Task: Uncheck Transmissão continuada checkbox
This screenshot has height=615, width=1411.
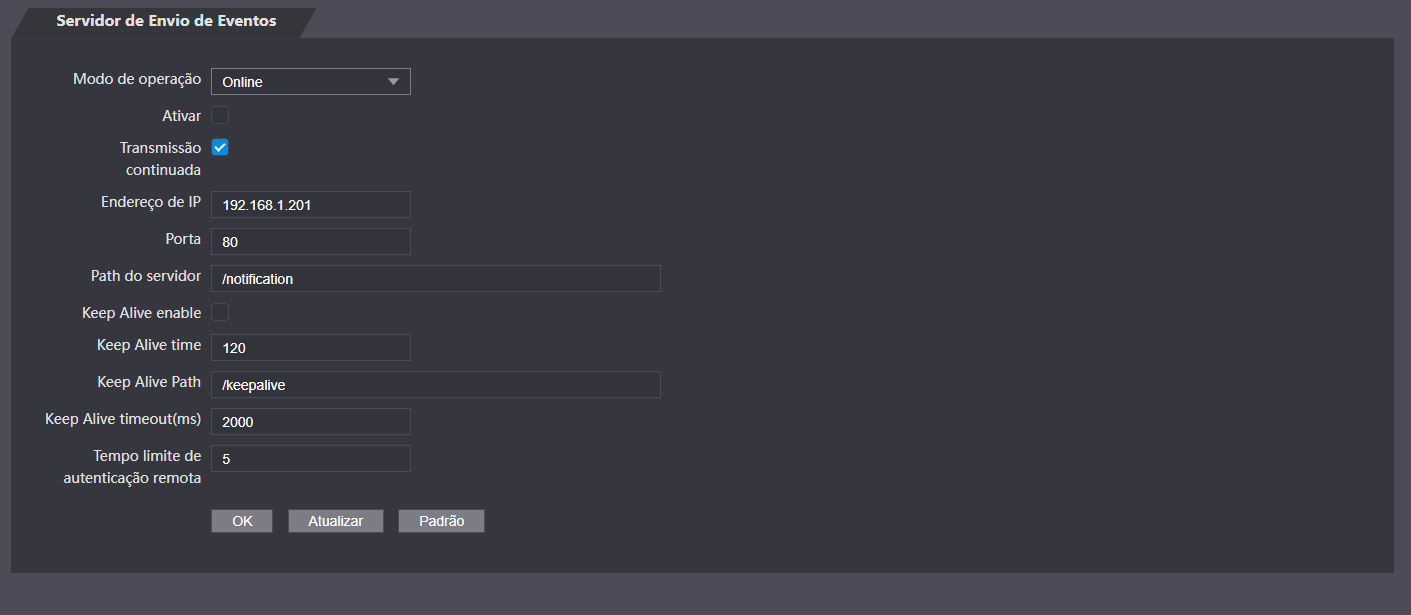Action: [220, 147]
